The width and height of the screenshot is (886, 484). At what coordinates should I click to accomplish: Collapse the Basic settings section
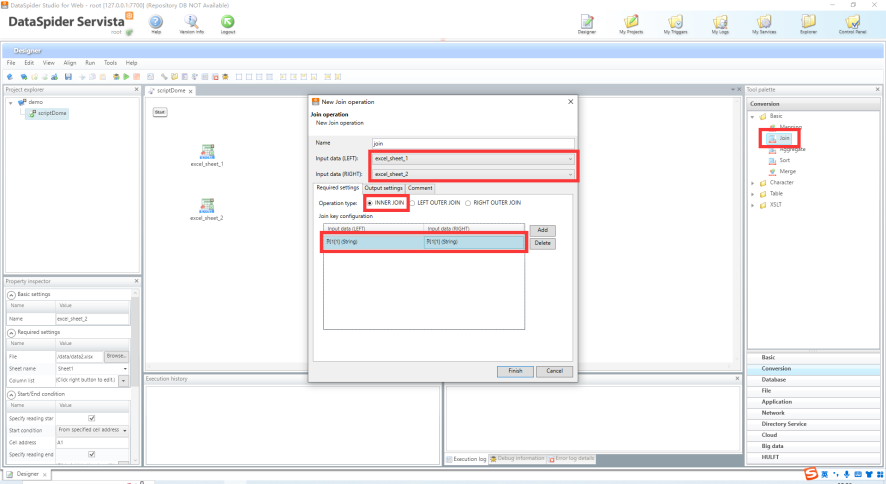11,295
